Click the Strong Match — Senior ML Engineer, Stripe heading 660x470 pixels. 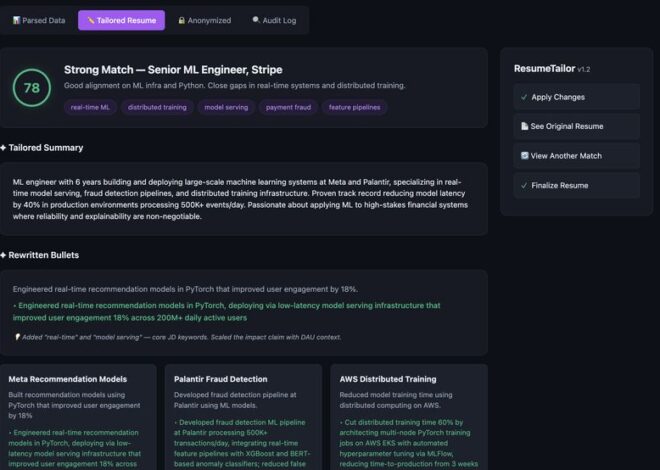(173, 70)
